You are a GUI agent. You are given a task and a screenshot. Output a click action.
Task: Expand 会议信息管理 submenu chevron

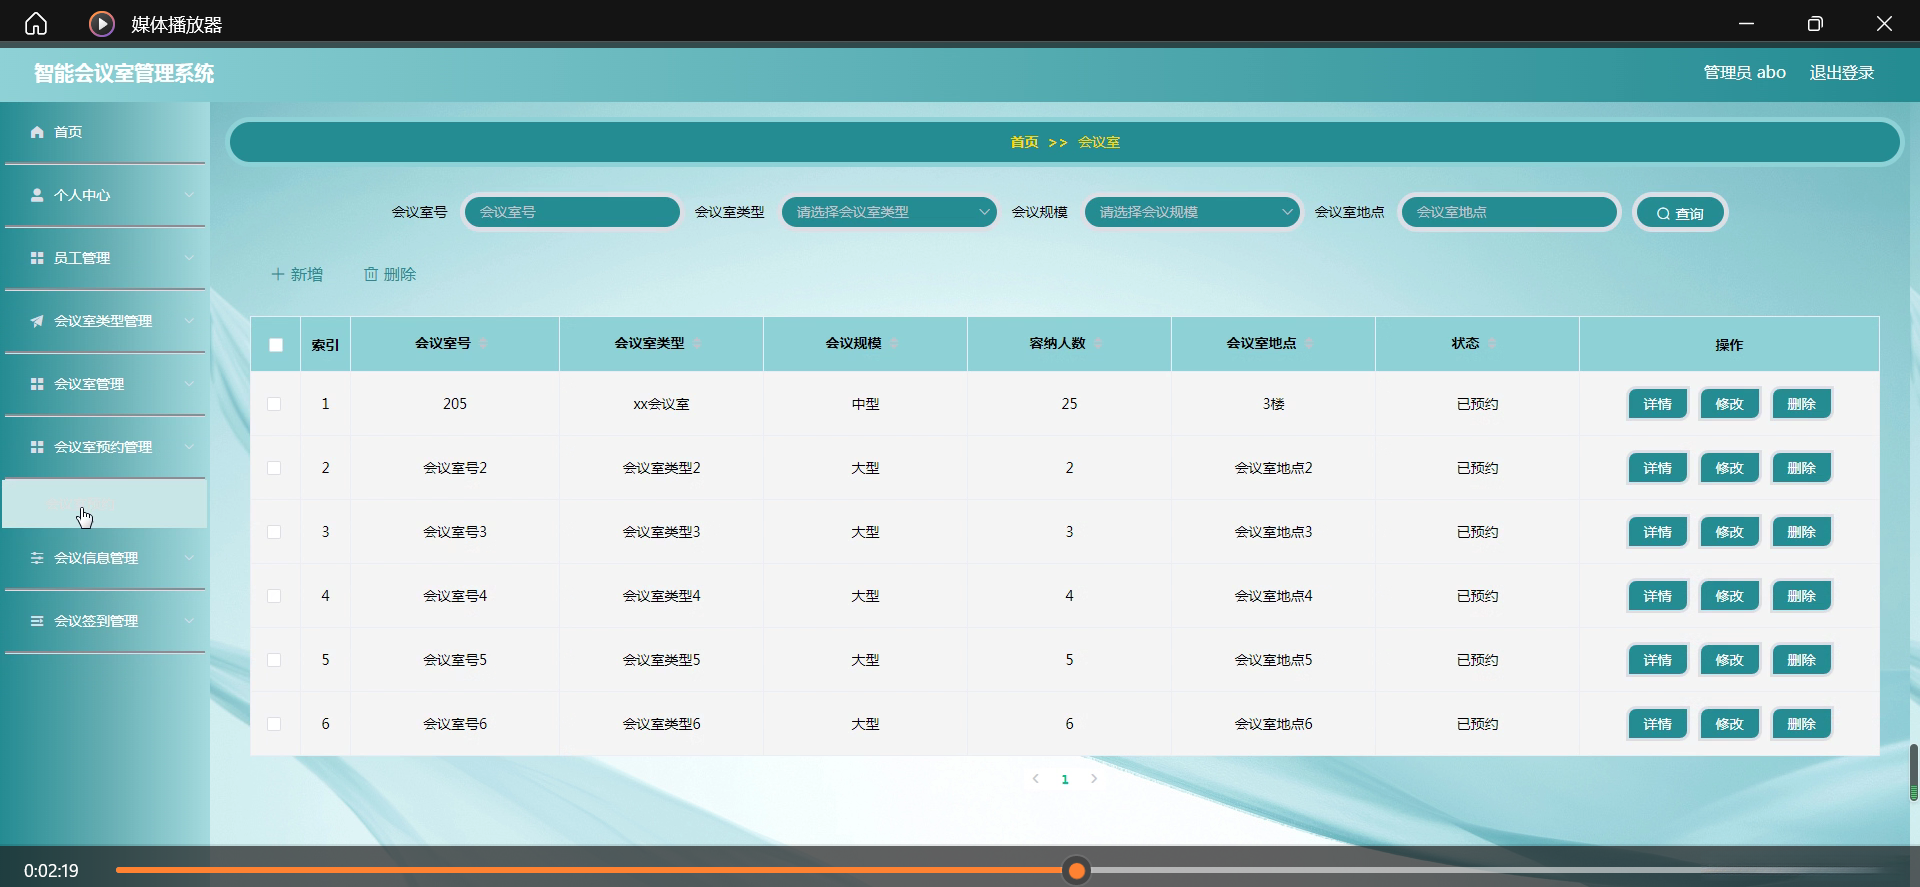pos(189,558)
